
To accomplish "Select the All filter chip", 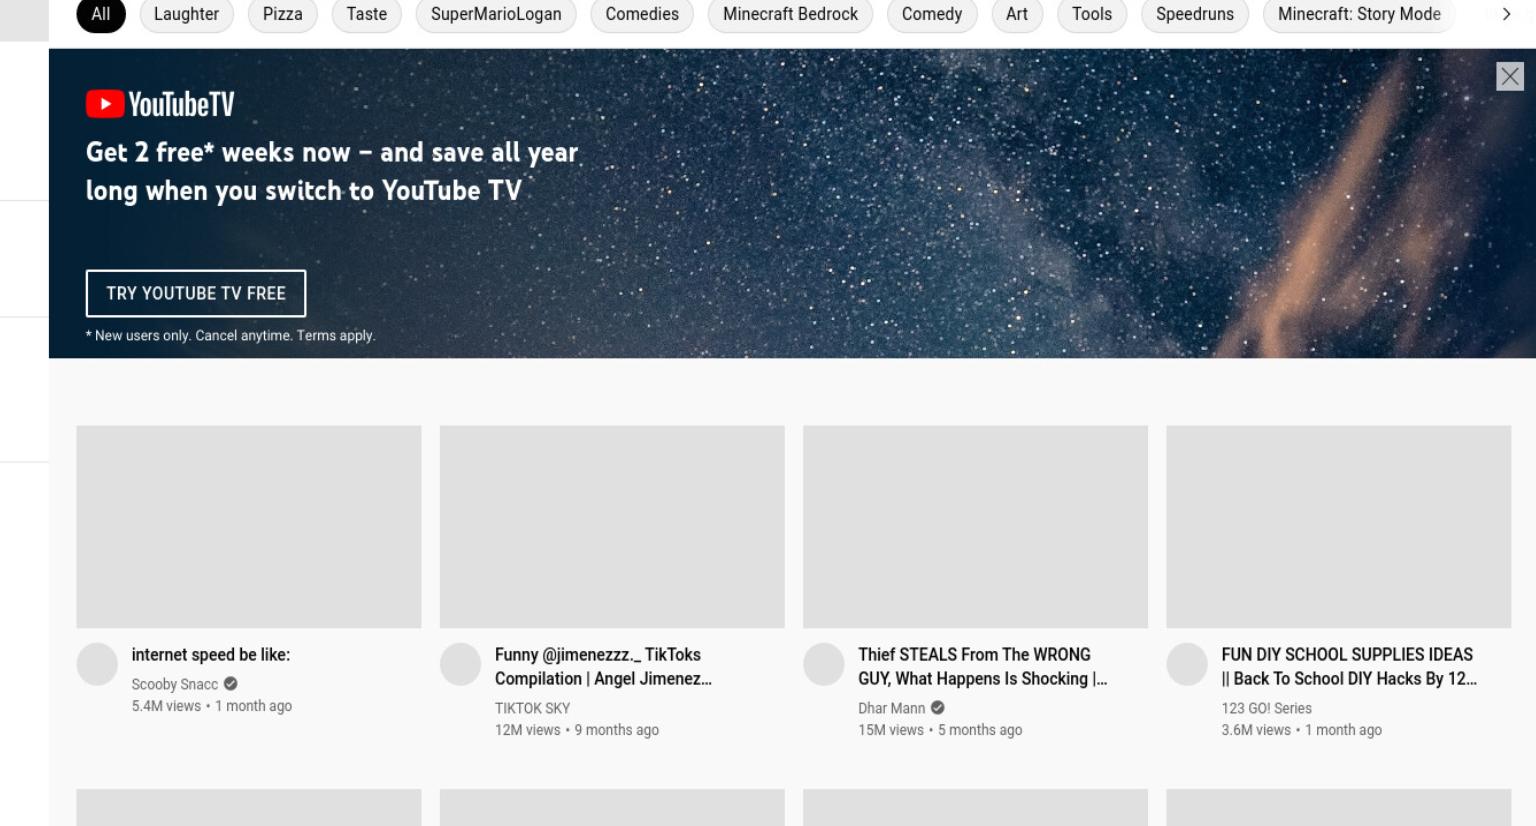I will (101, 14).
